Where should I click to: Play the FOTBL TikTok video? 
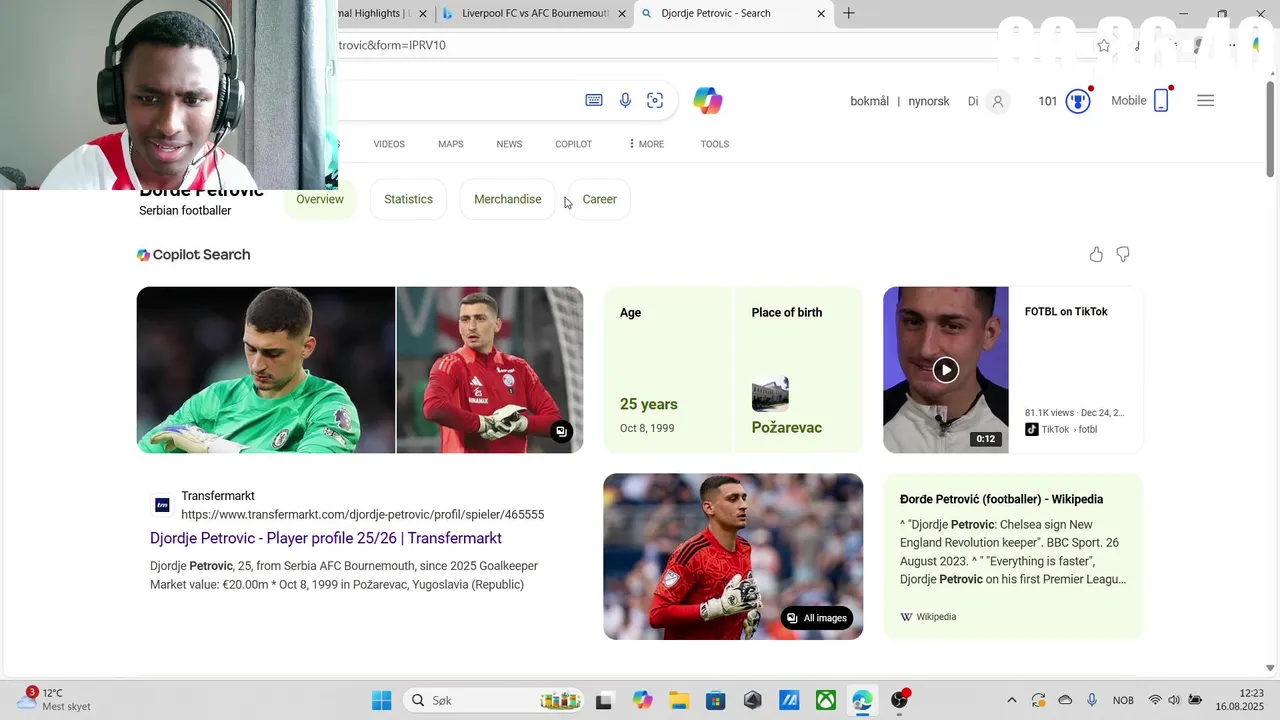click(945, 370)
